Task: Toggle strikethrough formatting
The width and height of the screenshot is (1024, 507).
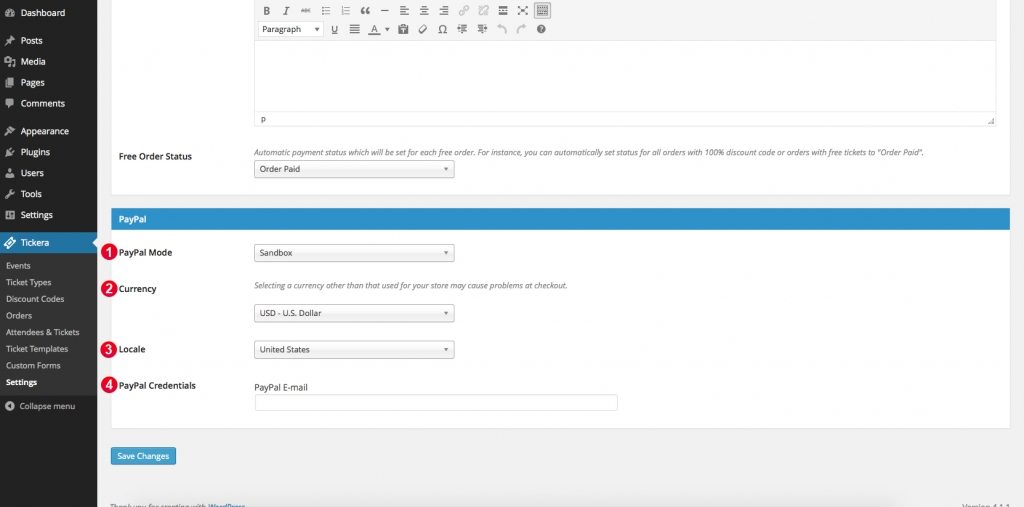Action: (x=305, y=11)
